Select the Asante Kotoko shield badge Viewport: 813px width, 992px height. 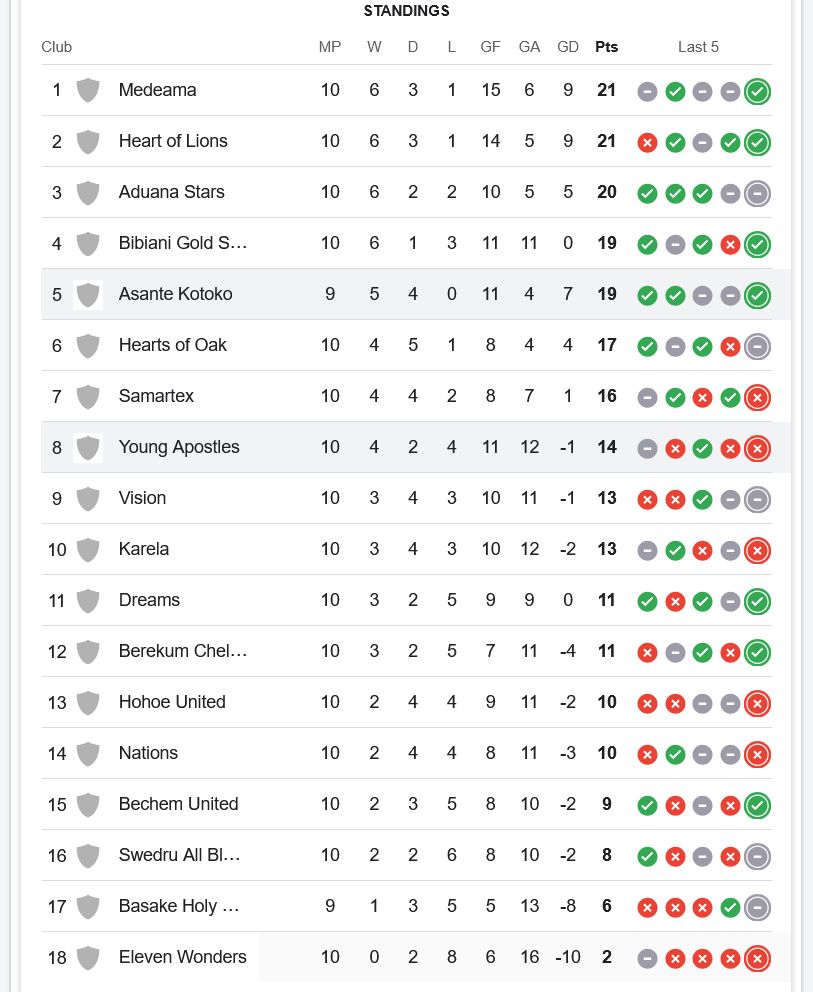point(88,294)
